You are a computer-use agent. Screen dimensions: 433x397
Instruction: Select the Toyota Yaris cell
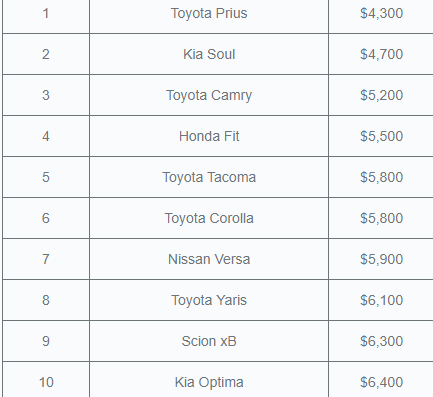pyautogui.click(x=209, y=300)
